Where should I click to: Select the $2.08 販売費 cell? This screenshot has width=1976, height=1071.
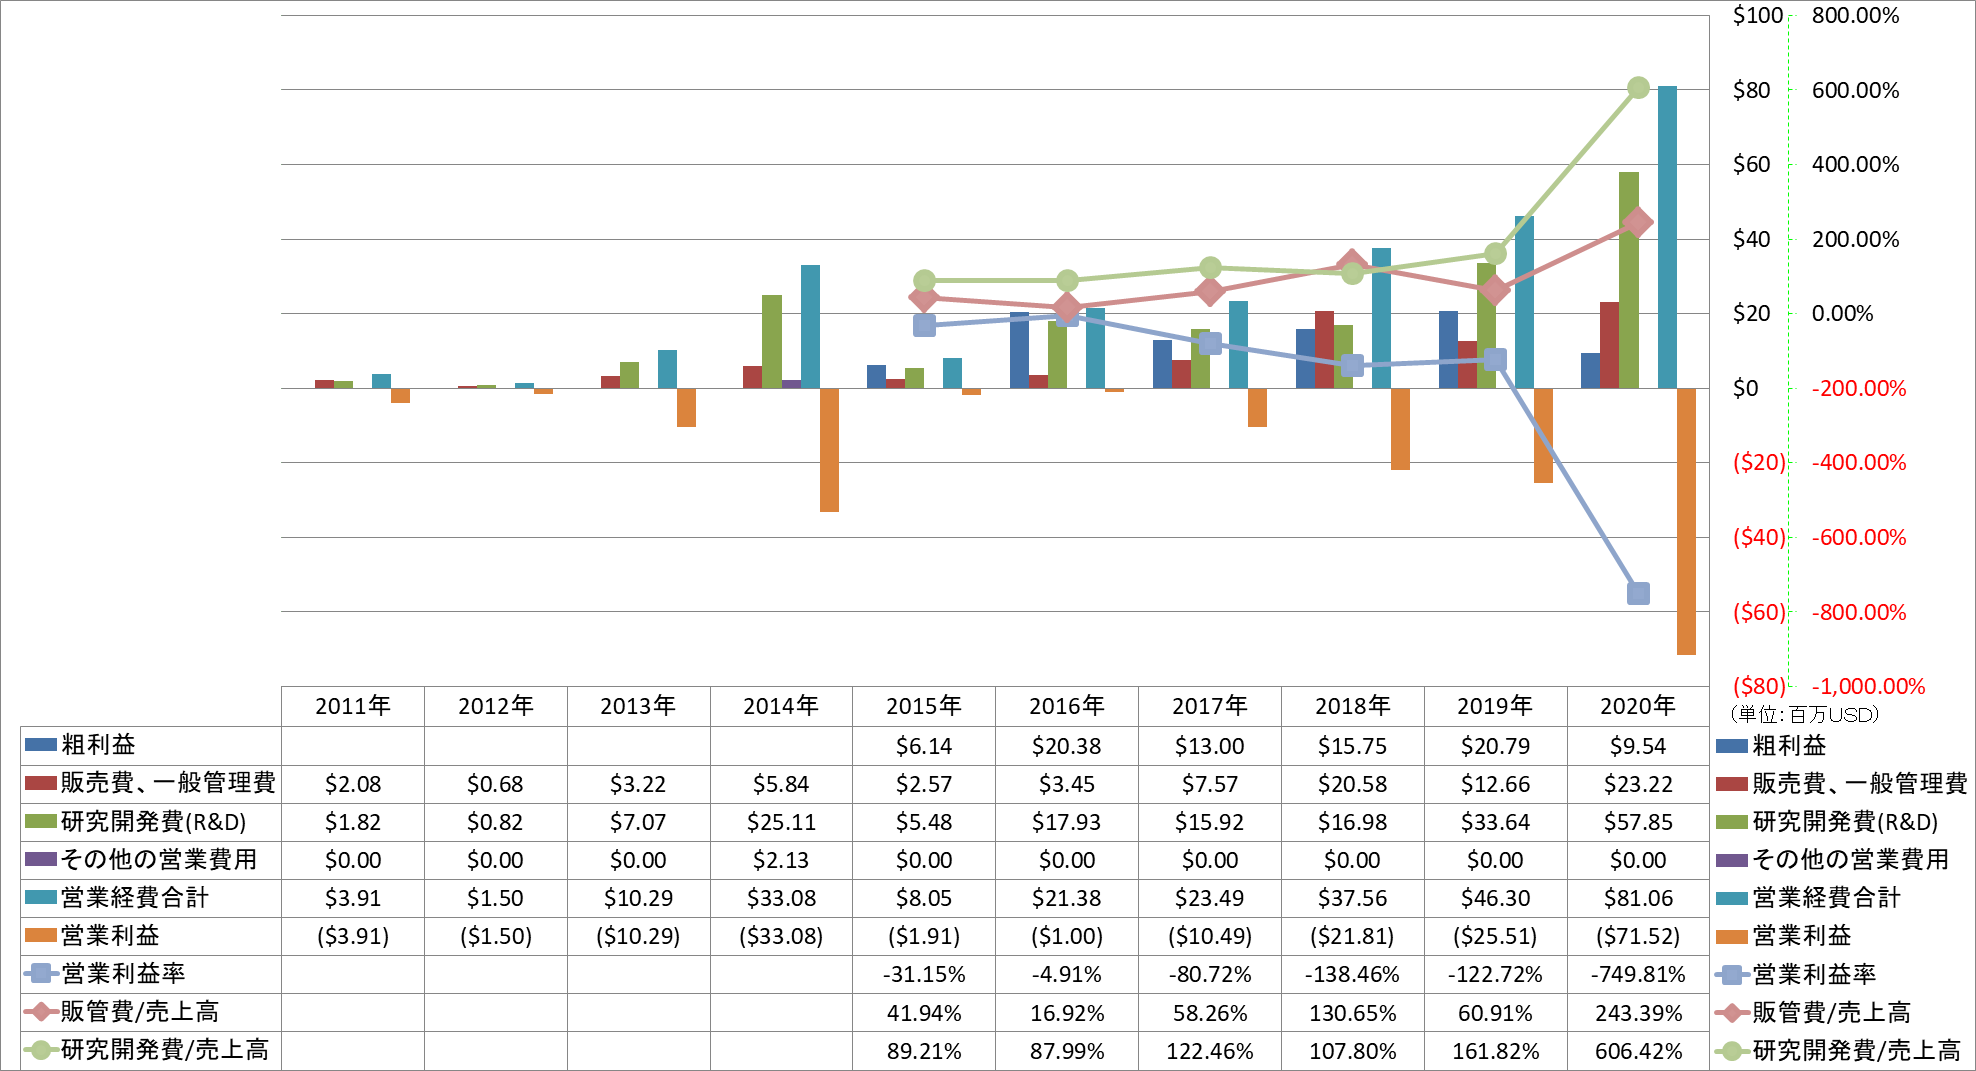pos(353,784)
